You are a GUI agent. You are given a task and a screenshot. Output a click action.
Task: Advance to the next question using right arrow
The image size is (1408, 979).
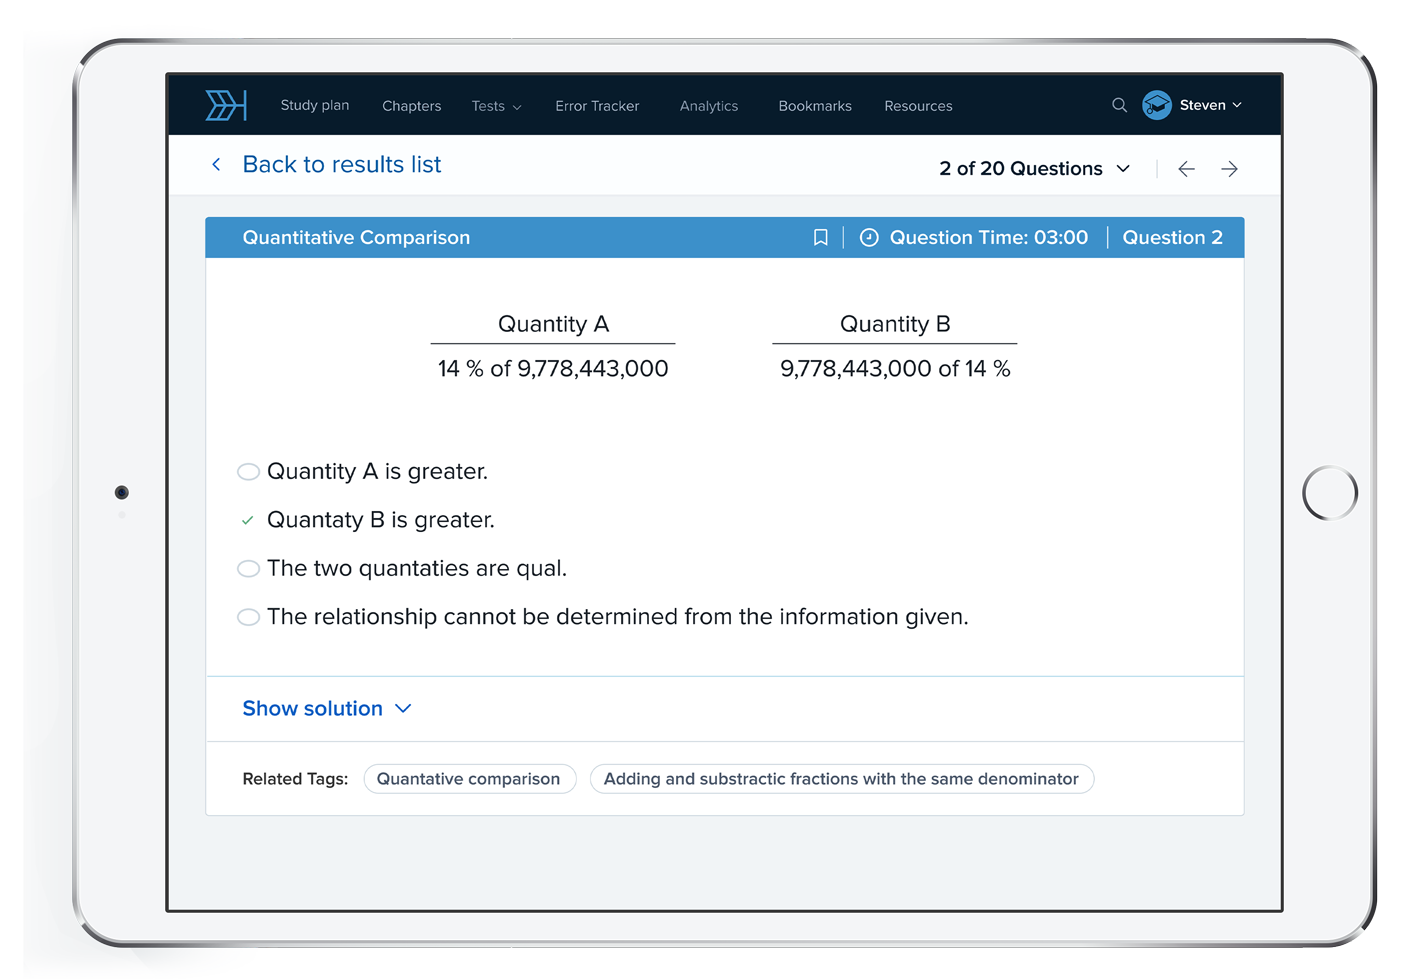[1230, 168]
